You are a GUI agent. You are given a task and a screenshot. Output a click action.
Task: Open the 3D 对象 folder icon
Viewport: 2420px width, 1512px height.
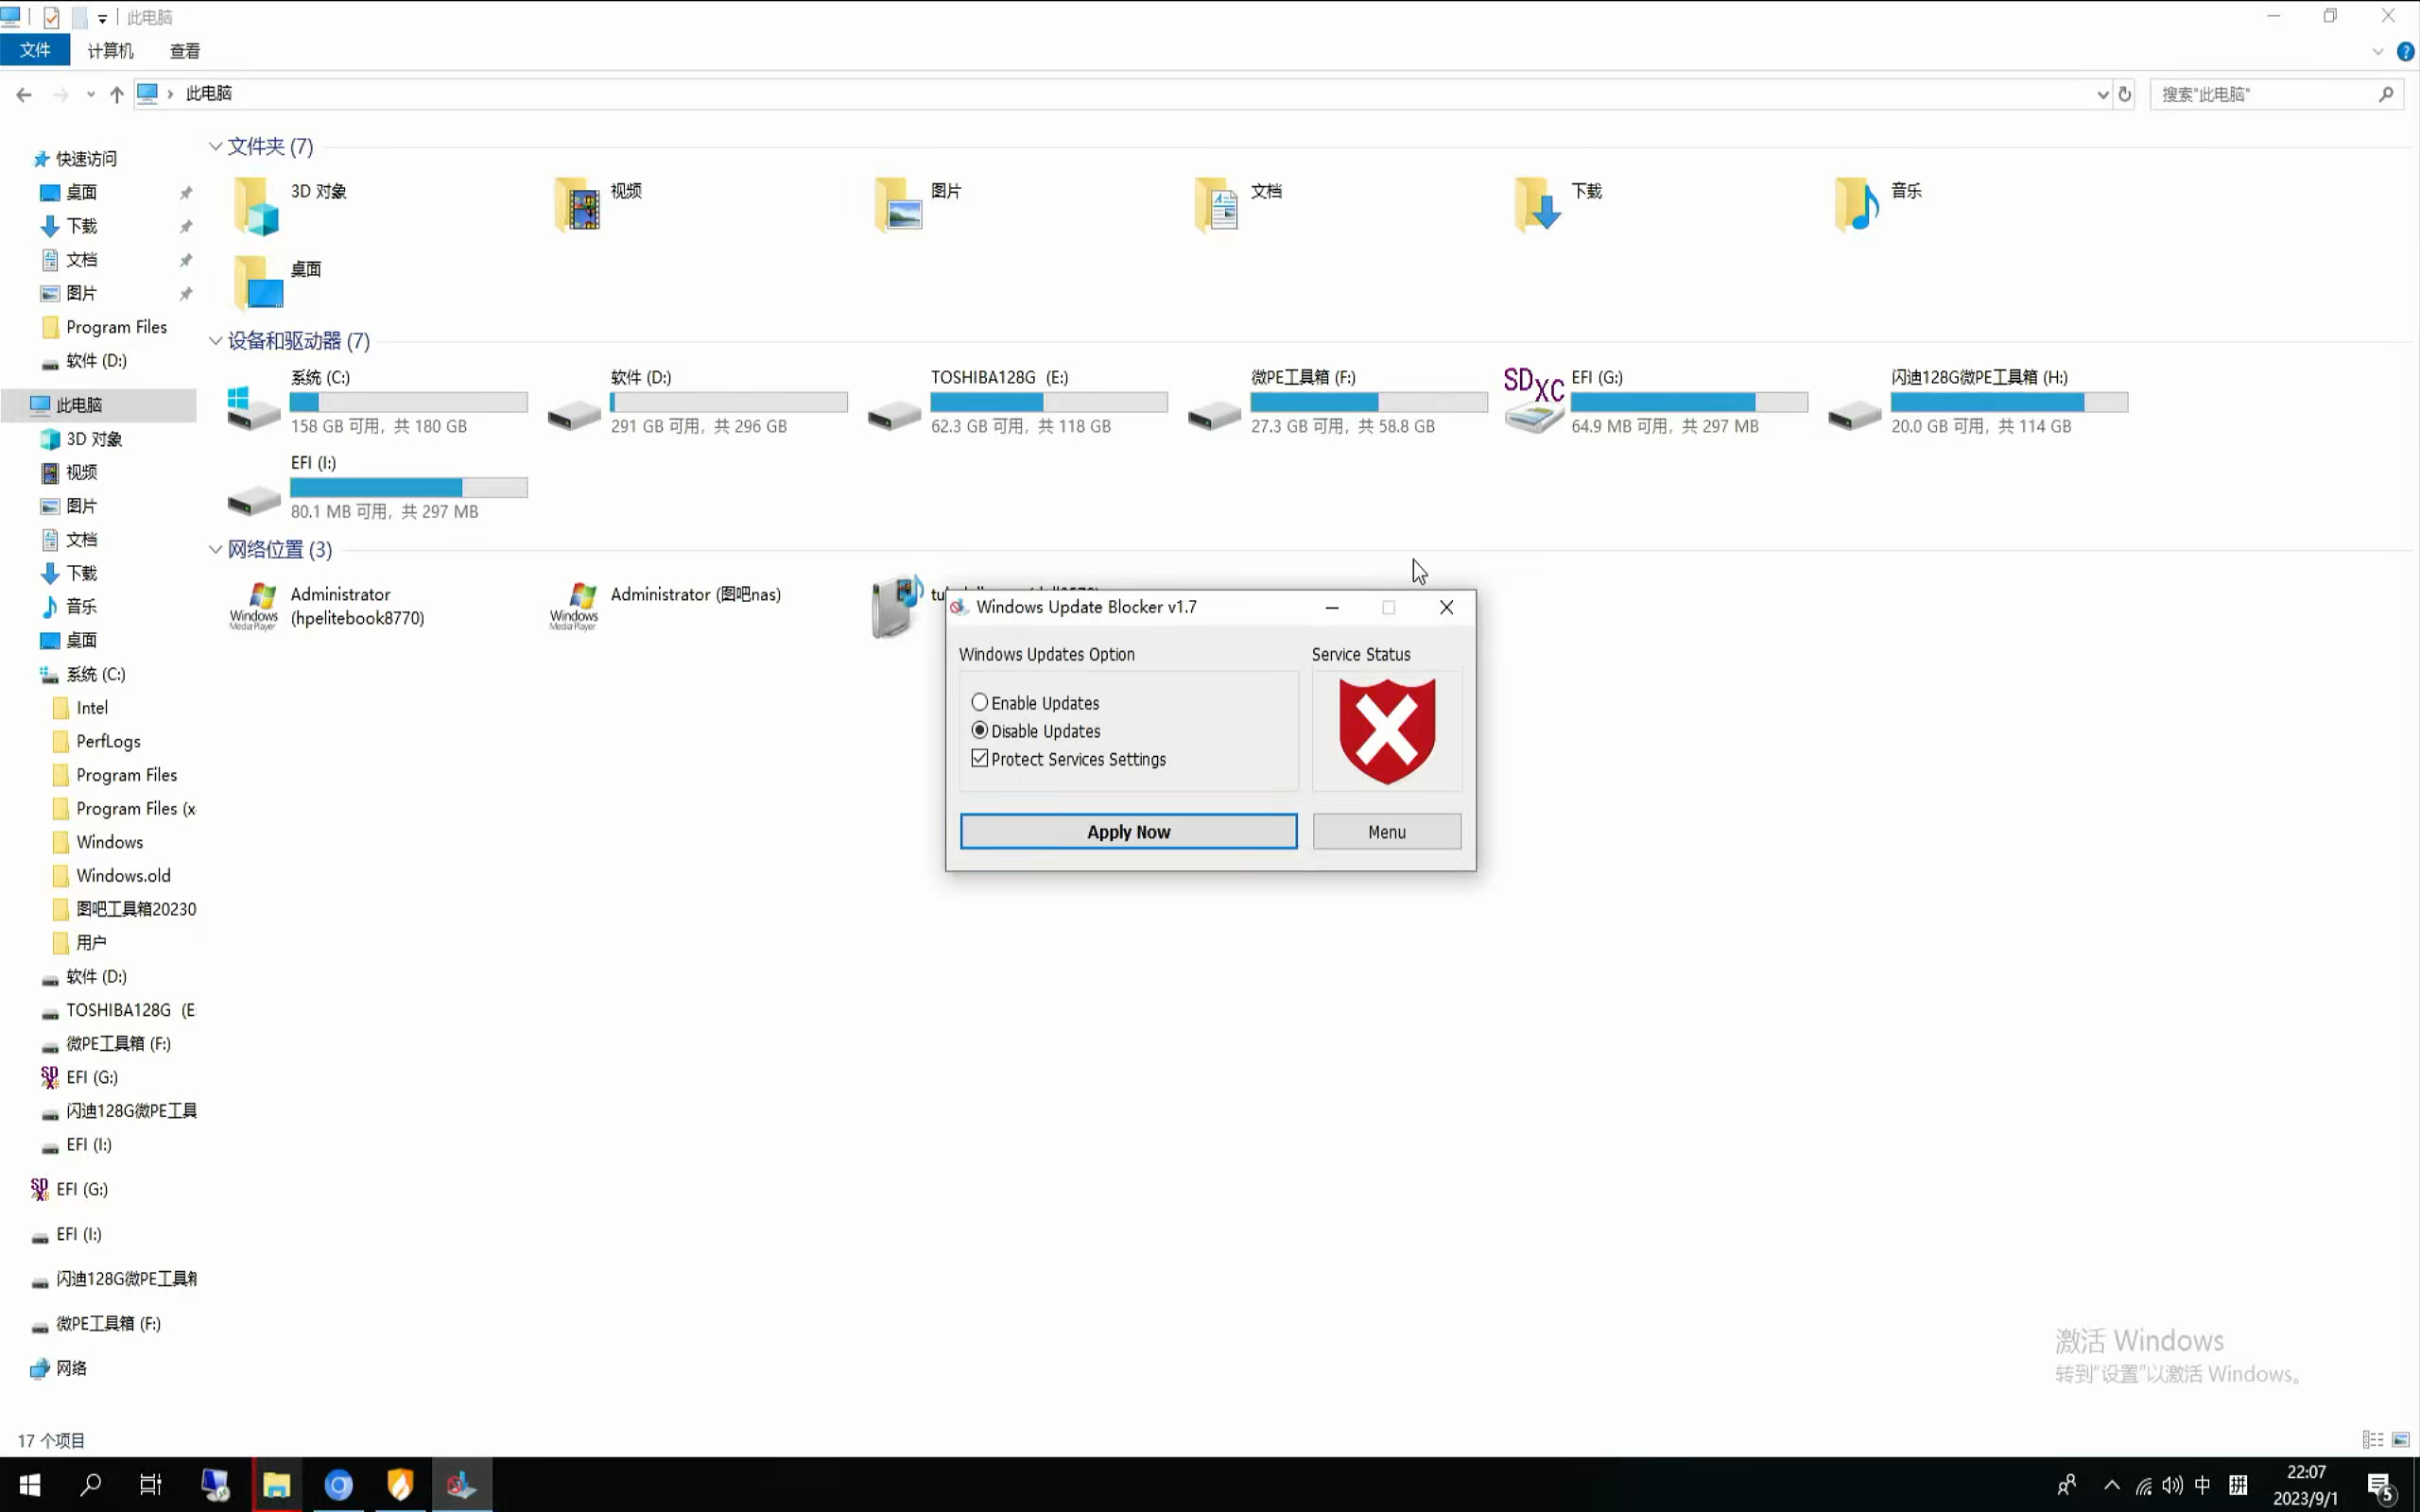click(x=256, y=206)
